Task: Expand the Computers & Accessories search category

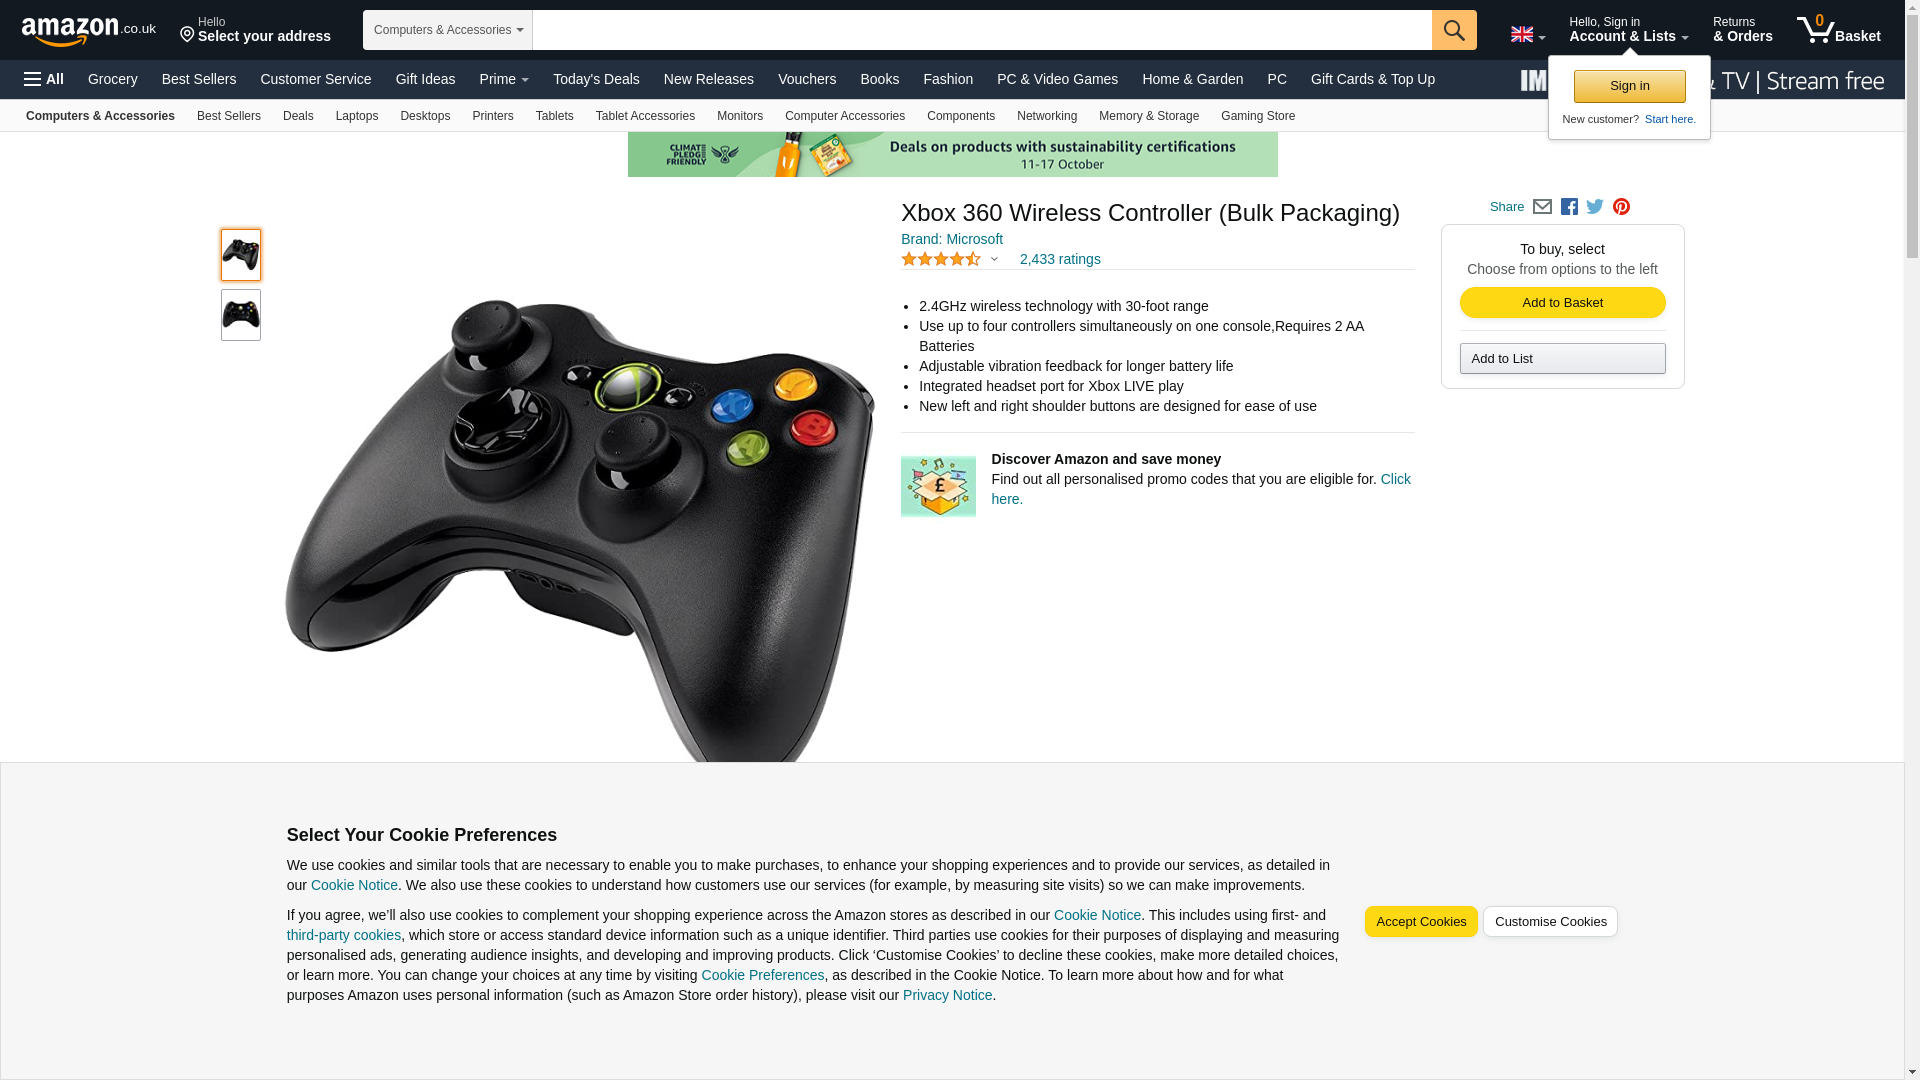Action: tap(448, 30)
